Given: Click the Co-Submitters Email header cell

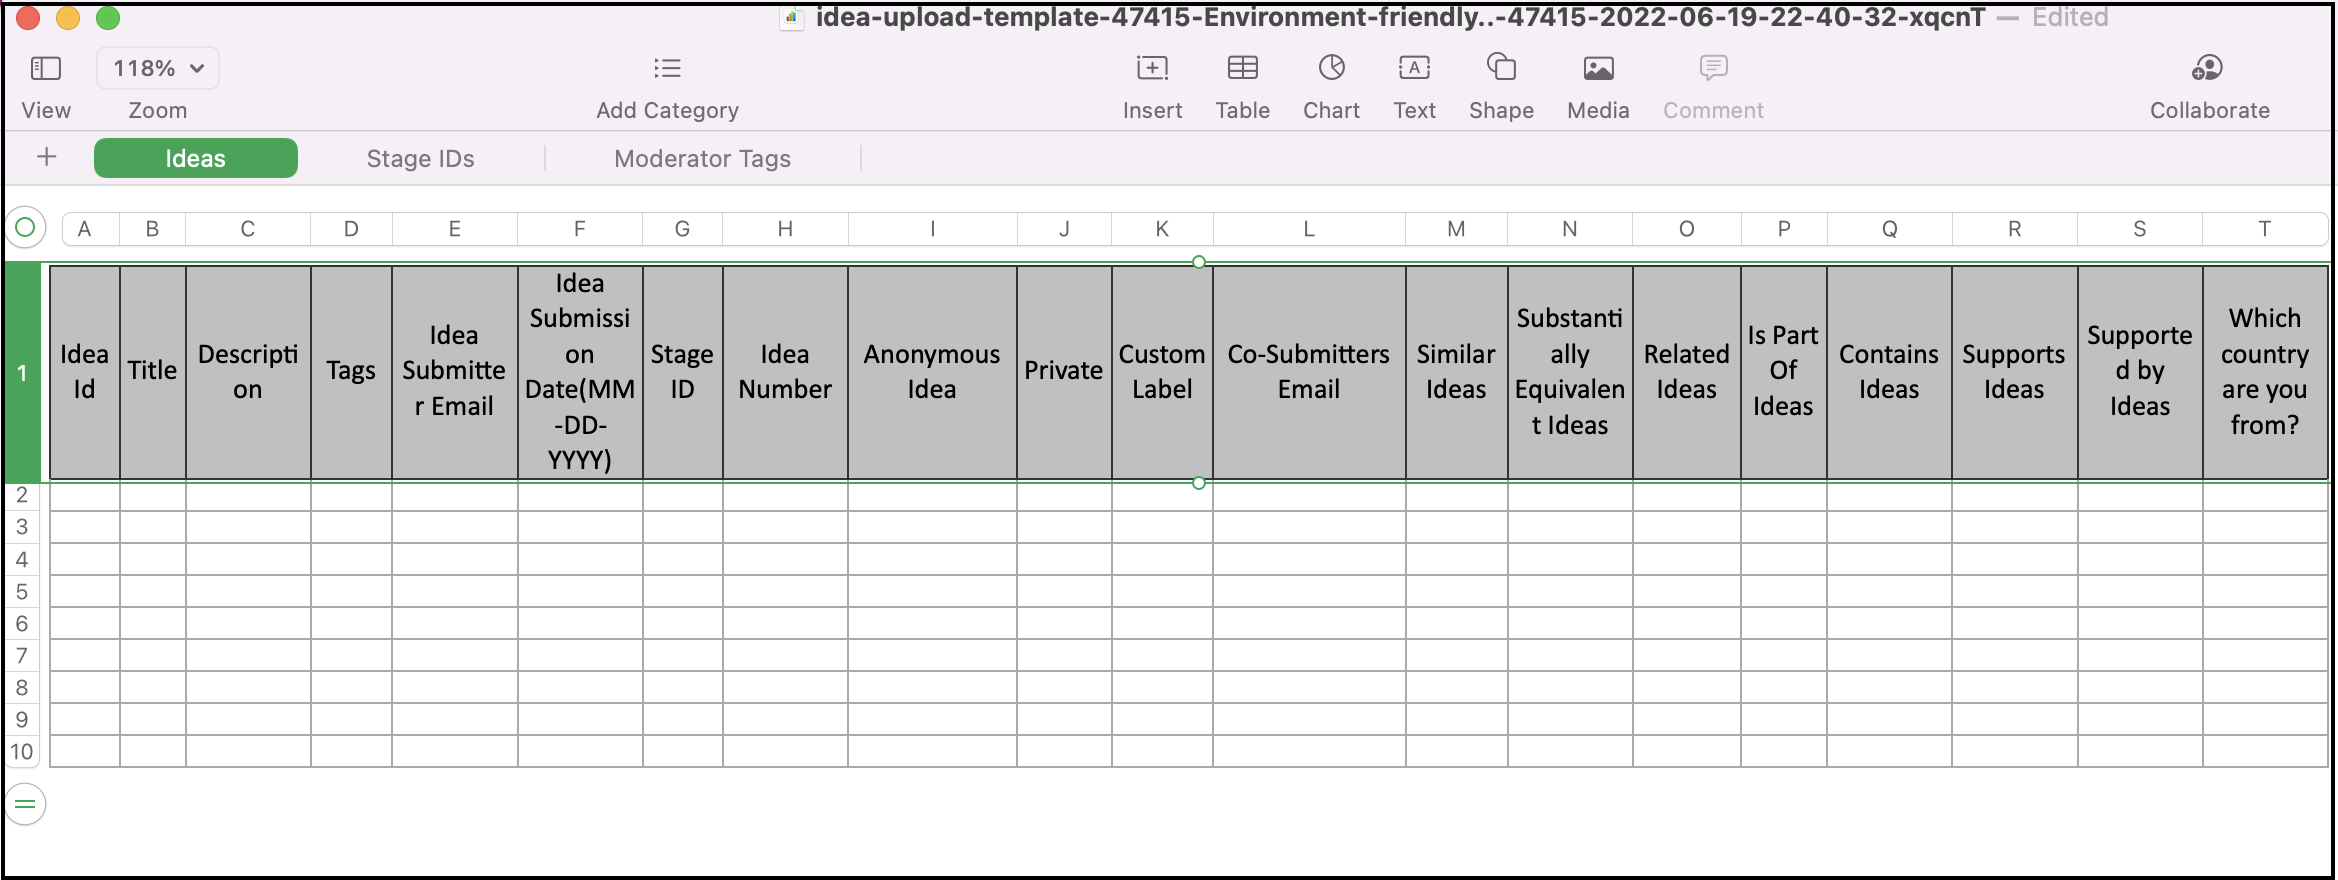Looking at the screenshot, I should coord(1308,372).
